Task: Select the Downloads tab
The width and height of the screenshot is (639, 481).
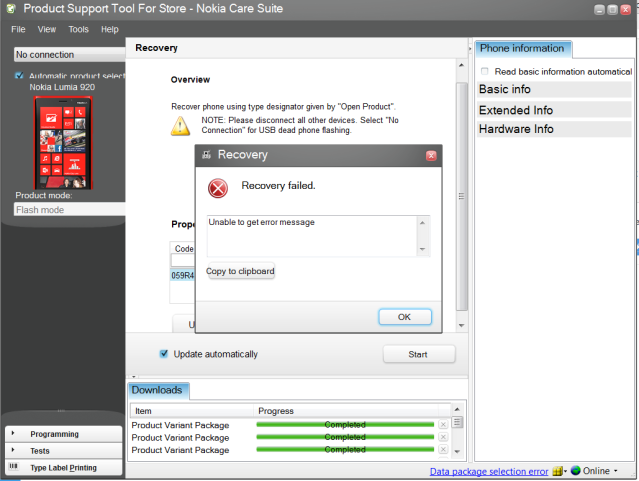Action: pos(158,391)
